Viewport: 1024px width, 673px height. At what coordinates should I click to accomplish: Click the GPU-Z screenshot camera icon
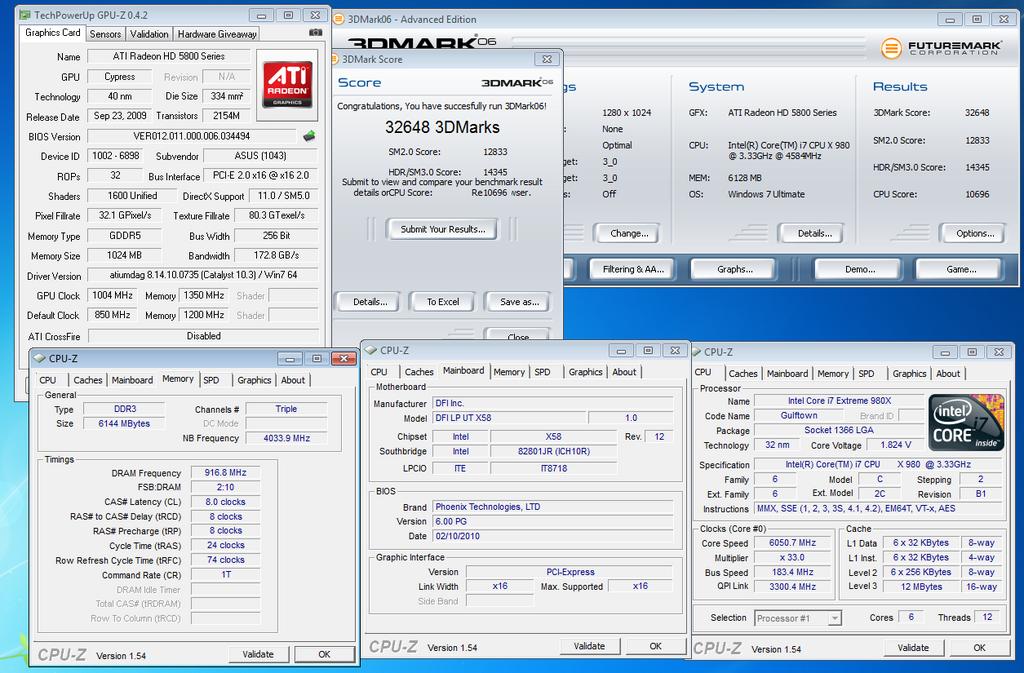tap(315, 32)
